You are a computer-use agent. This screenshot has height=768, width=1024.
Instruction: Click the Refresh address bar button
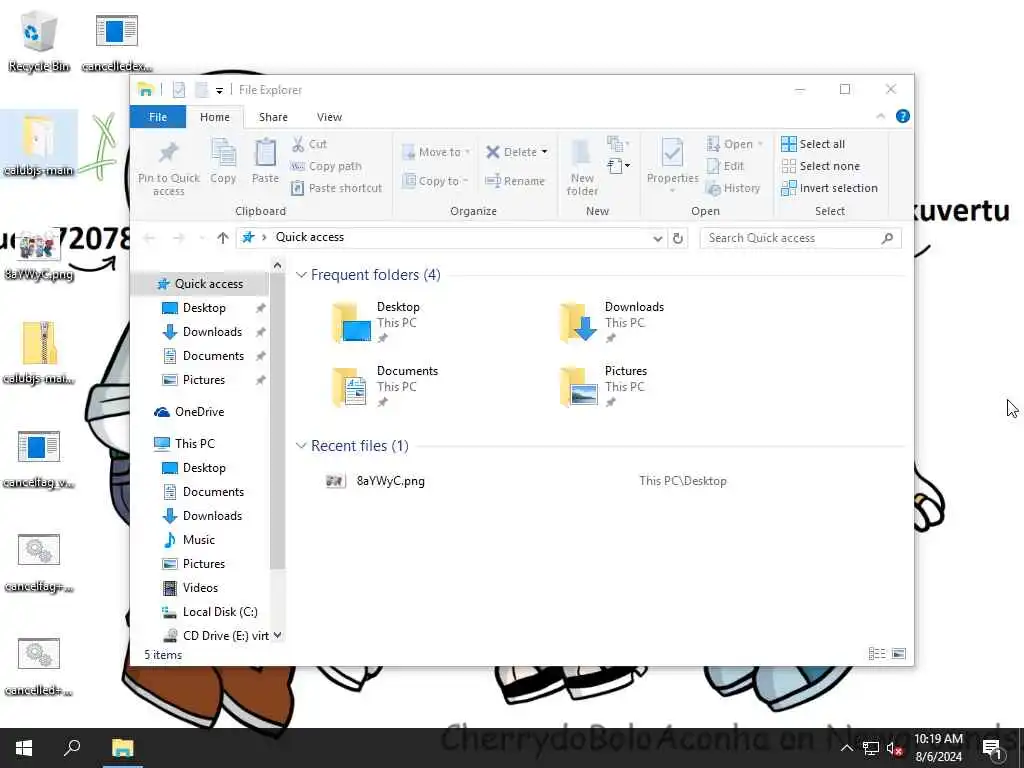(678, 238)
